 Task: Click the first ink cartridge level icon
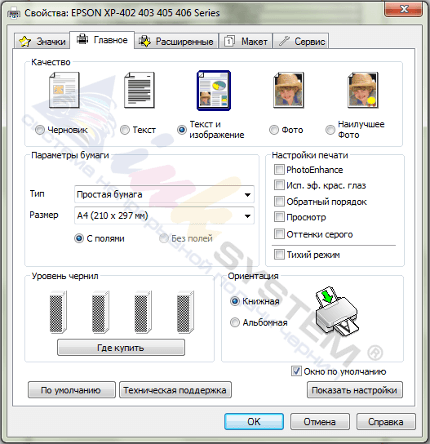click(x=58, y=312)
